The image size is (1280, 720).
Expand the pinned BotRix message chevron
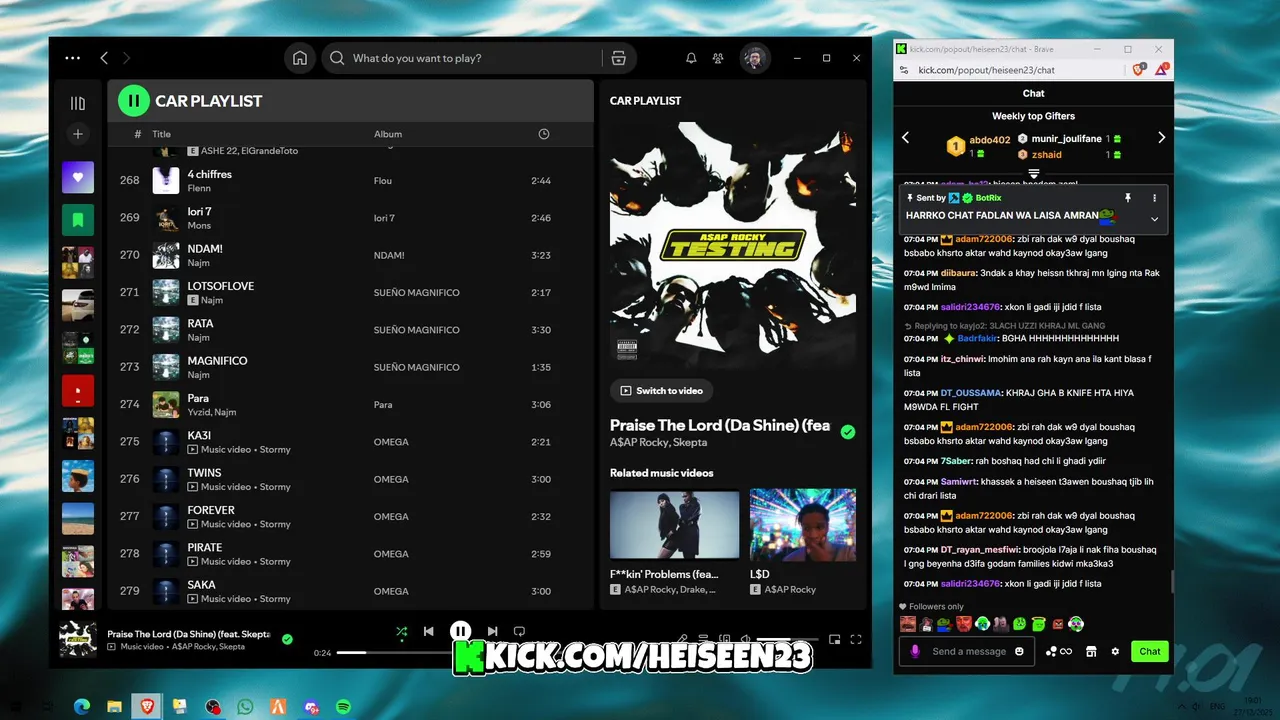1154,219
